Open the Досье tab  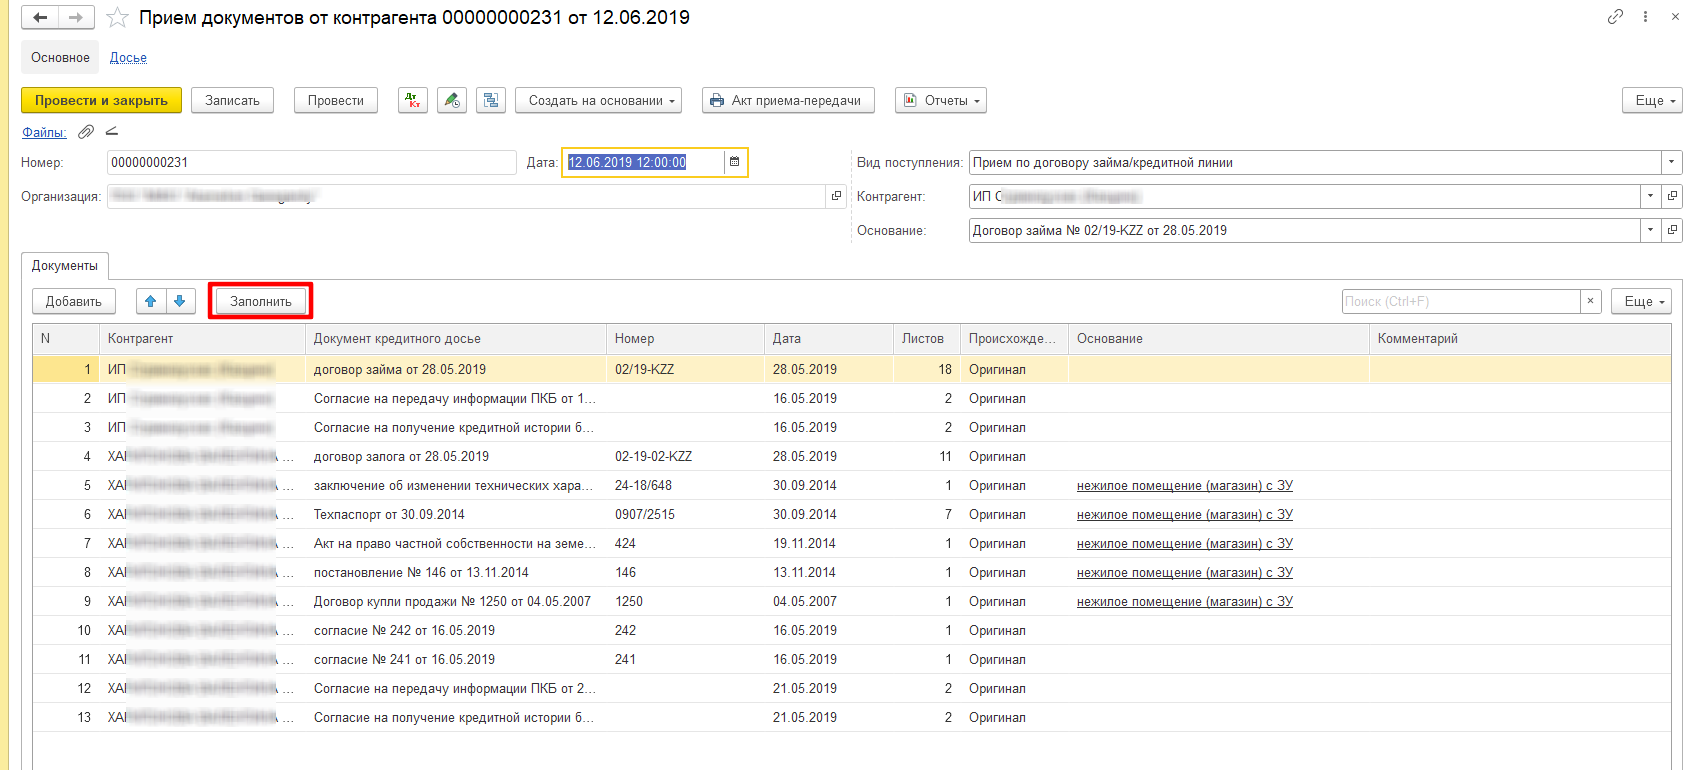click(x=128, y=58)
